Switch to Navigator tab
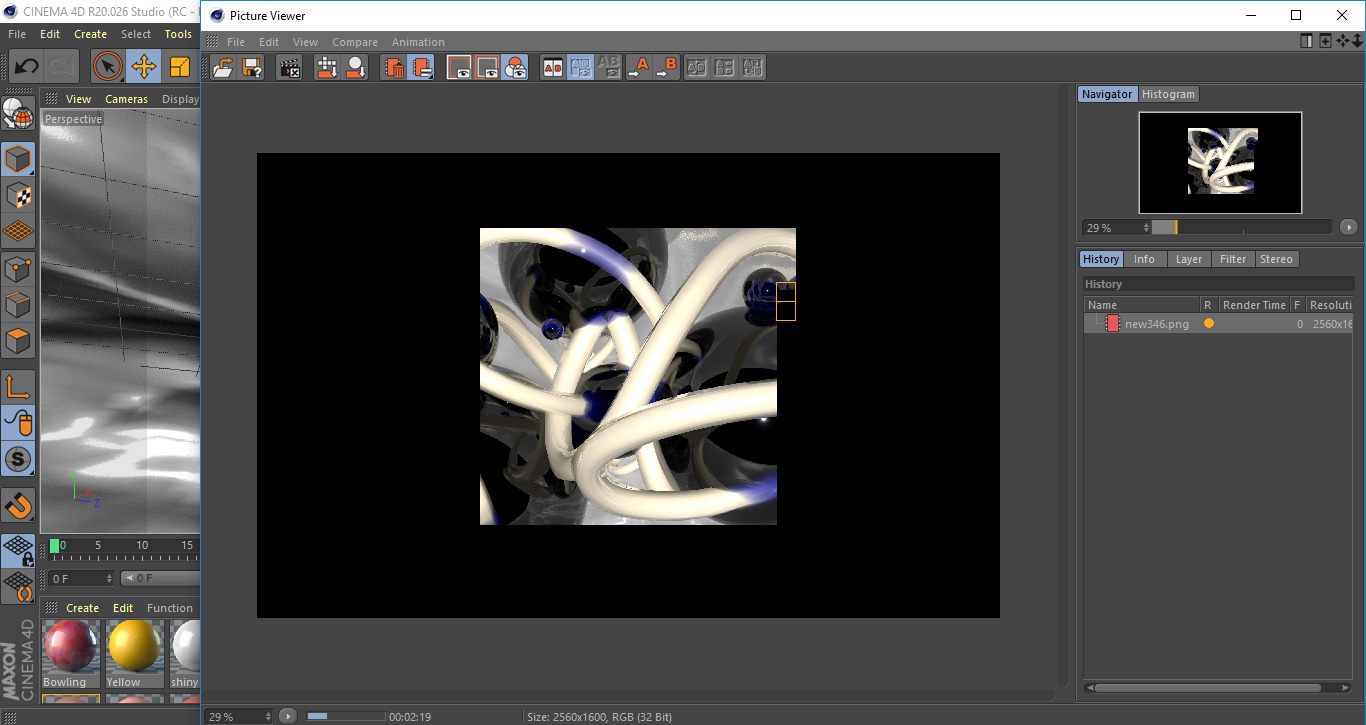The height and width of the screenshot is (725, 1366). click(x=1107, y=94)
